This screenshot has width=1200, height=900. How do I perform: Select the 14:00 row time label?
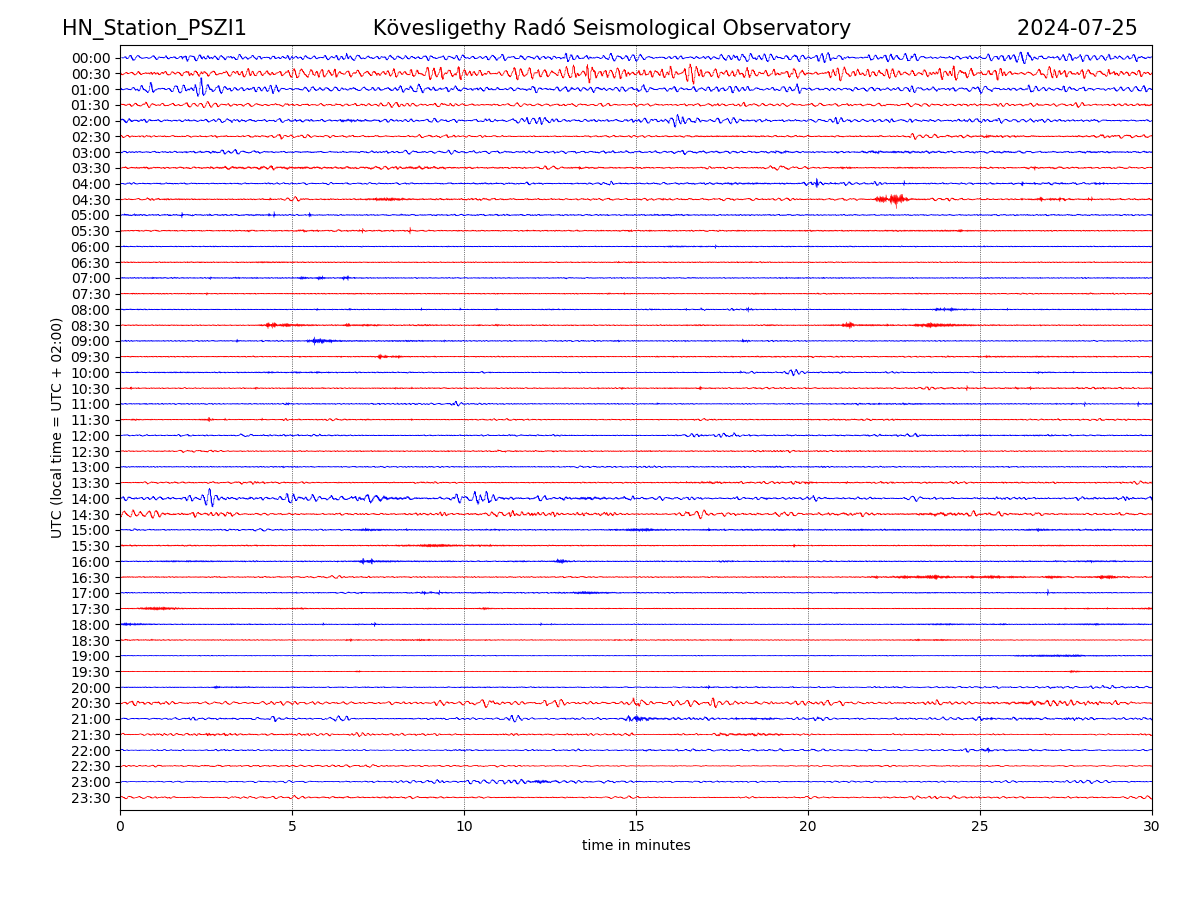tap(91, 499)
